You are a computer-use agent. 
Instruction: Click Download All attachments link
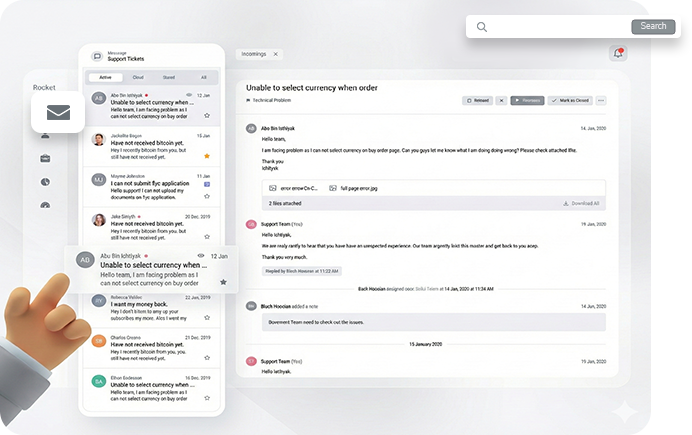(x=581, y=203)
